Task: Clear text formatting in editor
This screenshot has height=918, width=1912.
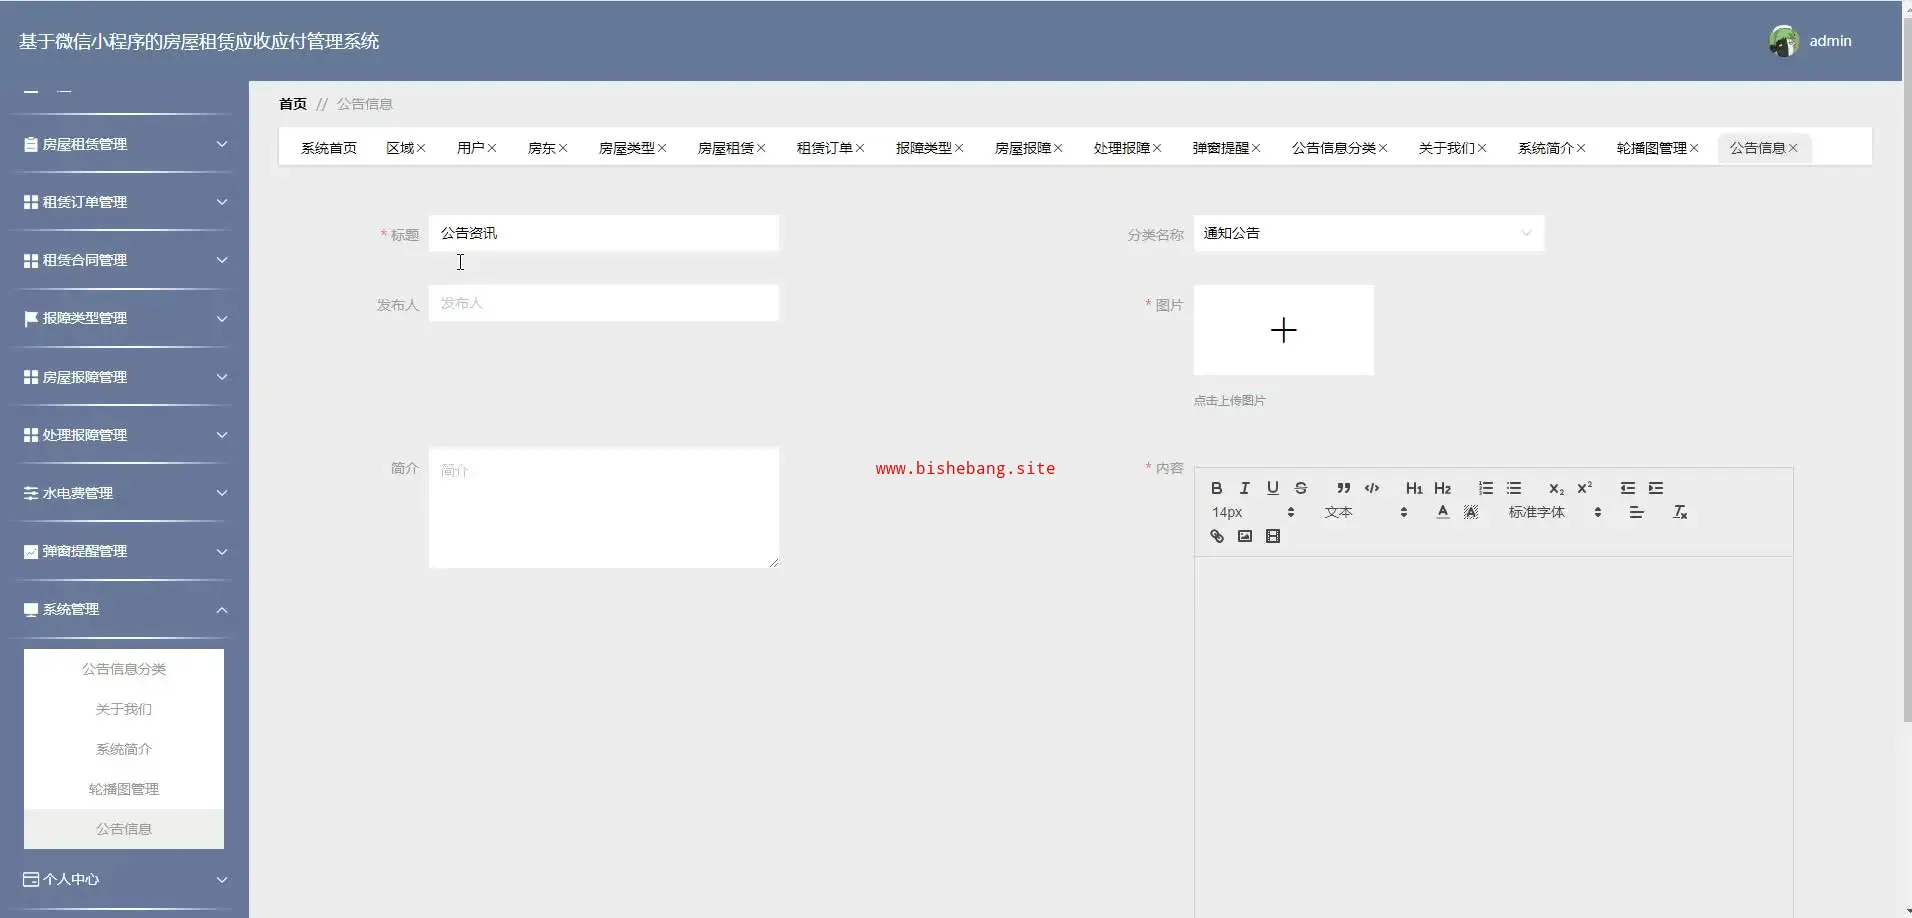Action: coord(1680,512)
